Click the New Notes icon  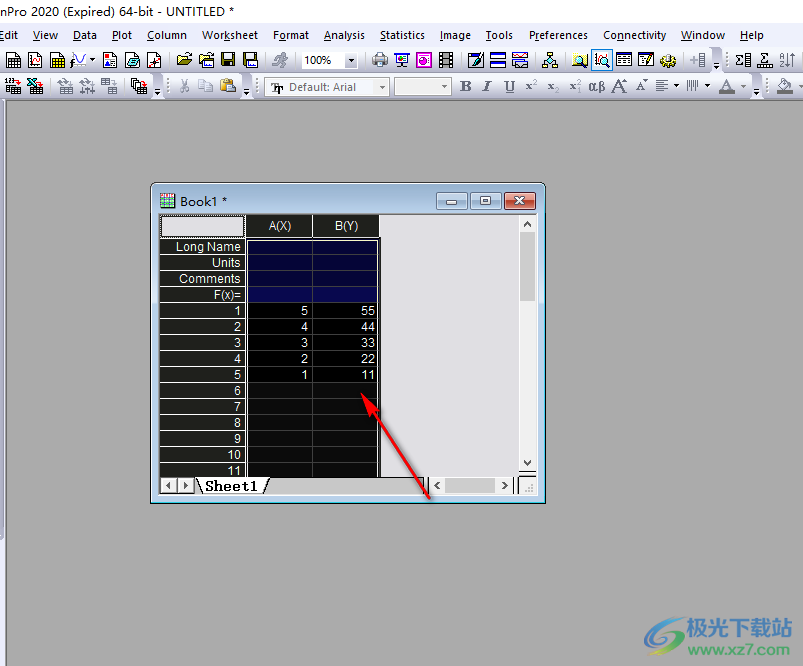point(132,60)
